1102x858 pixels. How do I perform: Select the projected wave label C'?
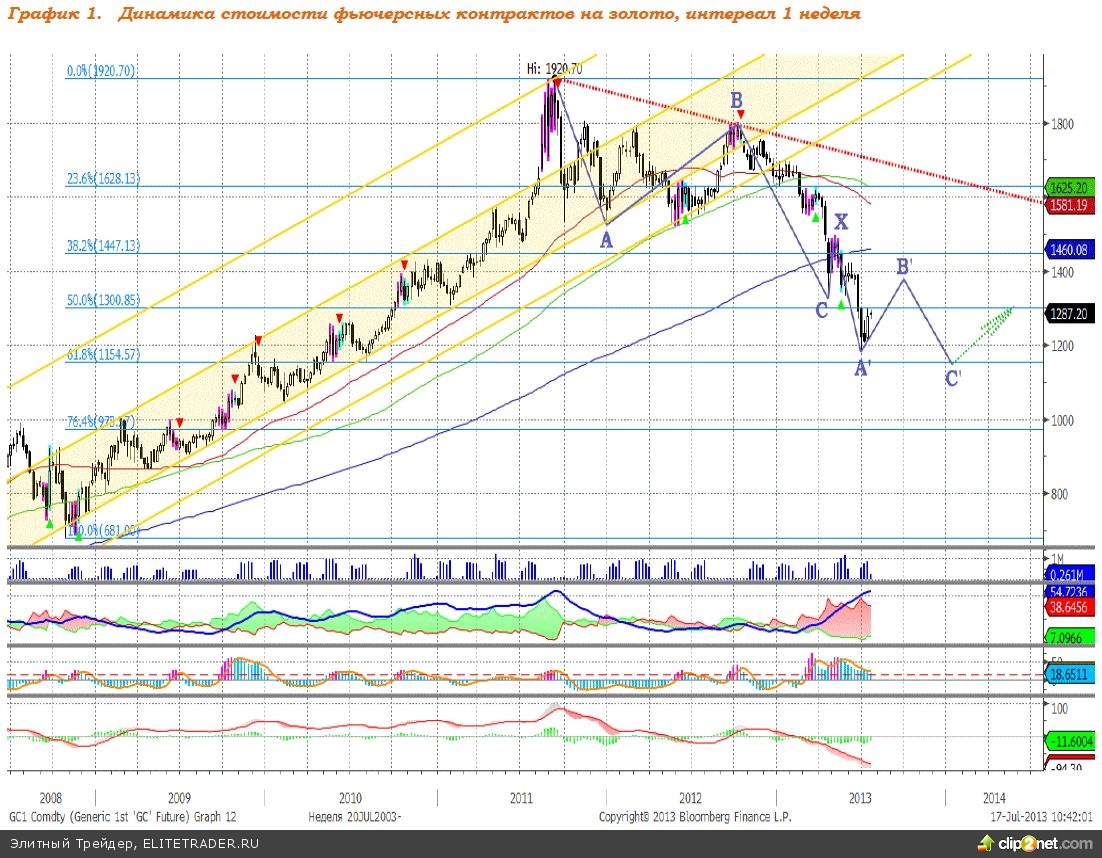(953, 378)
